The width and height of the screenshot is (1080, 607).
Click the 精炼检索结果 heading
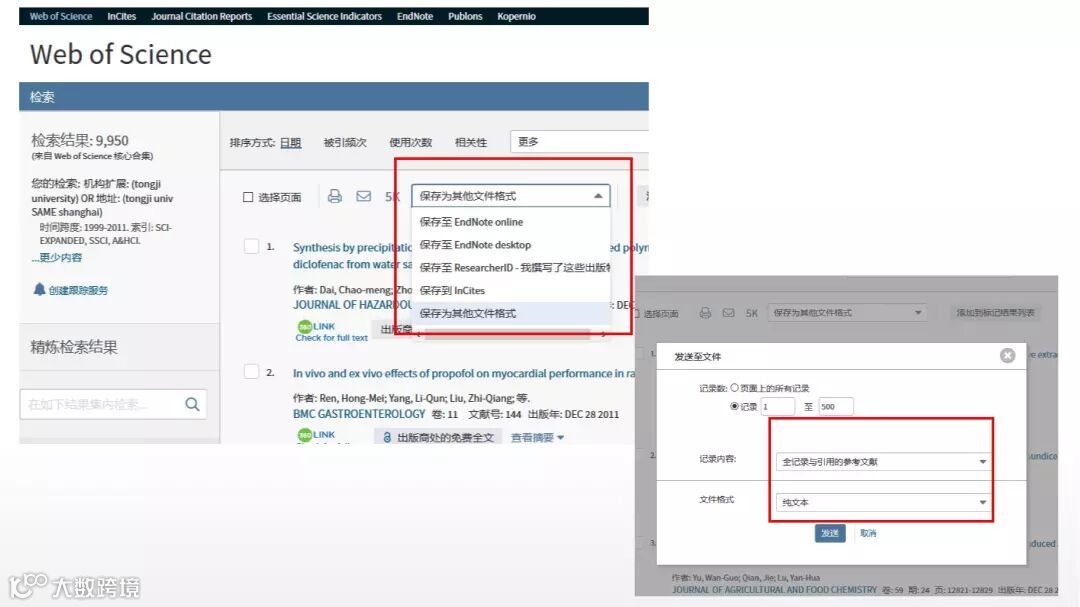click(x=74, y=347)
